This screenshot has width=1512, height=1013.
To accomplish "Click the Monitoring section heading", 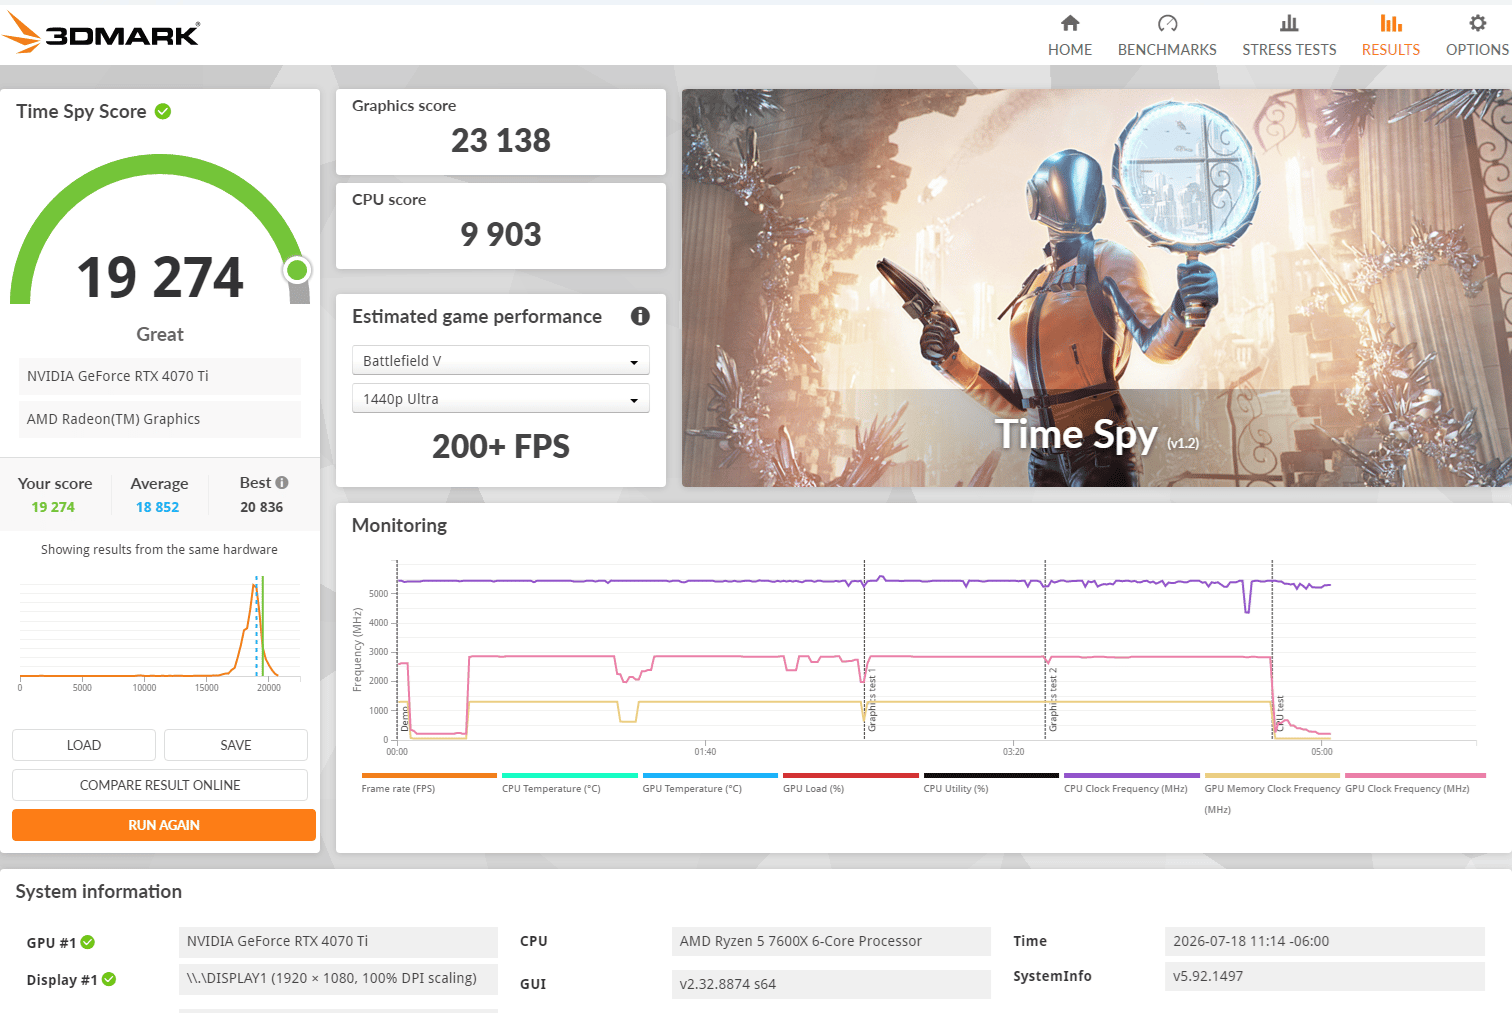I will (x=400, y=525).
